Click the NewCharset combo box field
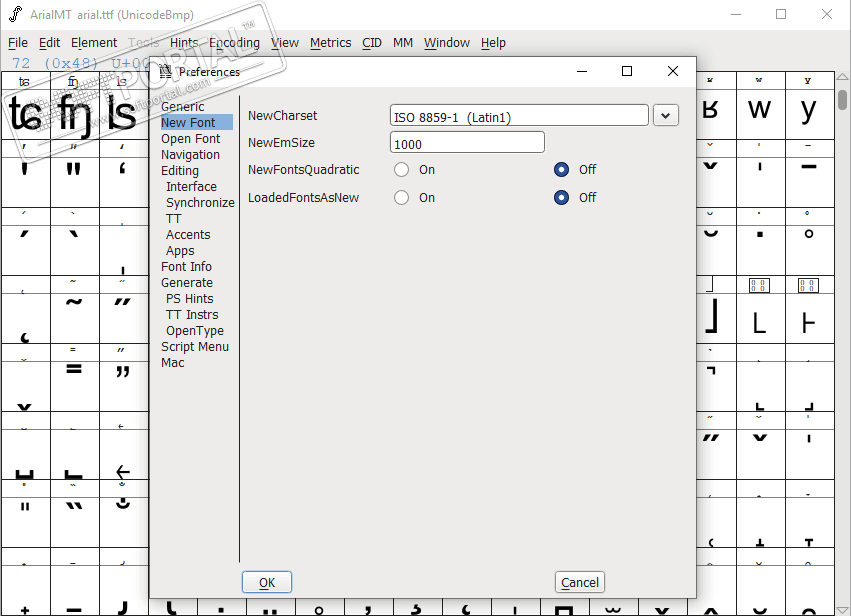 tap(519, 116)
